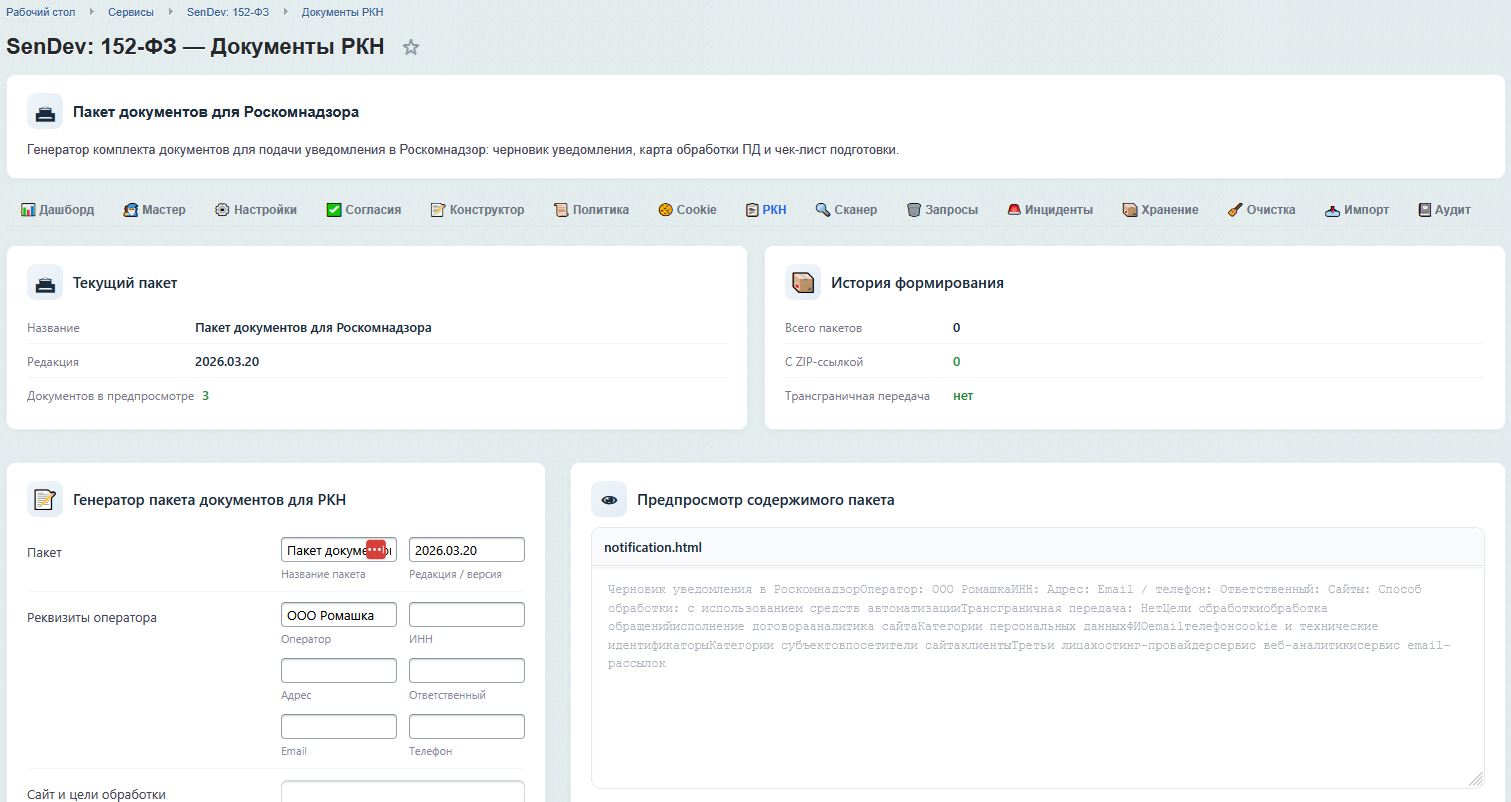Open the Настройки tab

tap(256, 209)
